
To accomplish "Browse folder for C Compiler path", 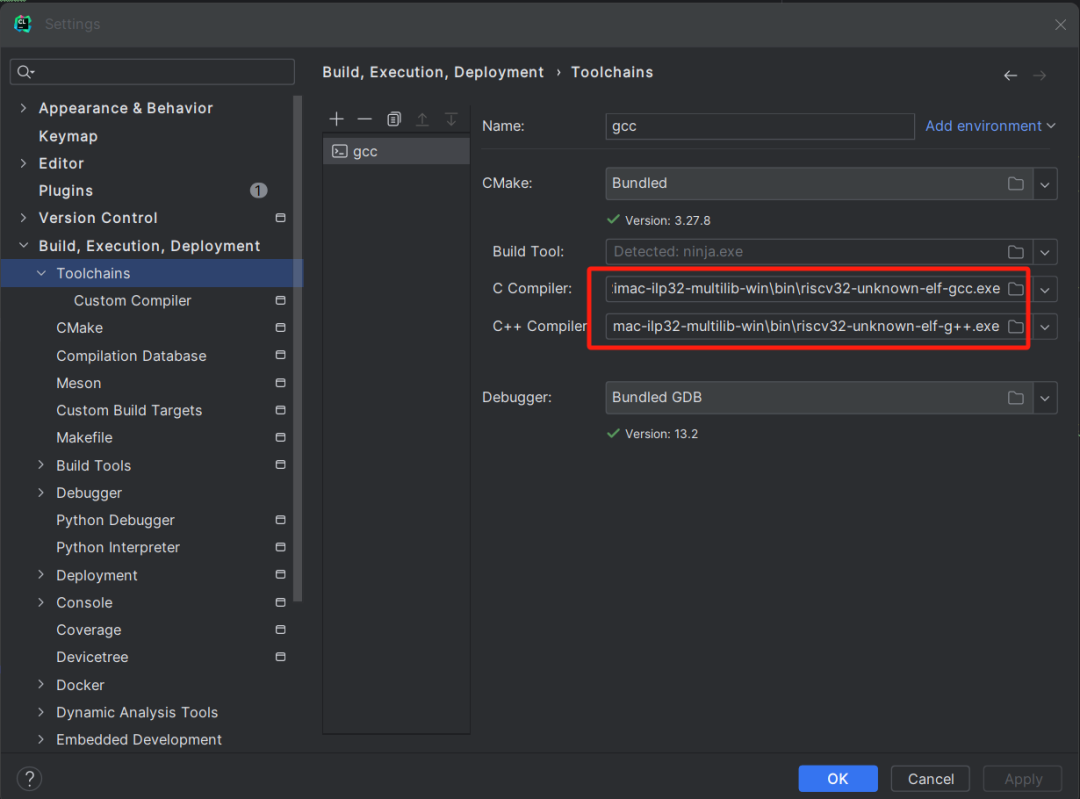I will pos(1016,289).
